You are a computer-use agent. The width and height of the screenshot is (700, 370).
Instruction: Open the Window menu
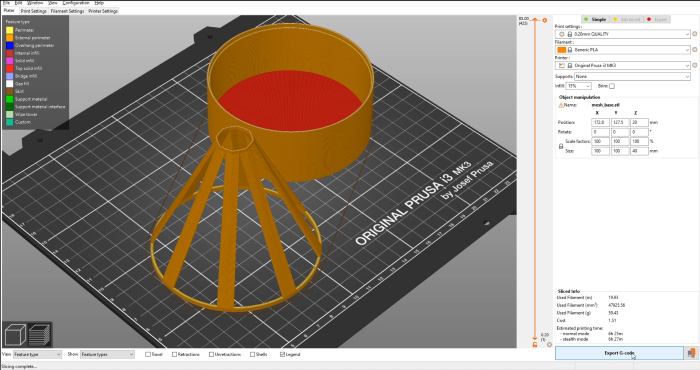pyautogui.click(x=35, y=3)
